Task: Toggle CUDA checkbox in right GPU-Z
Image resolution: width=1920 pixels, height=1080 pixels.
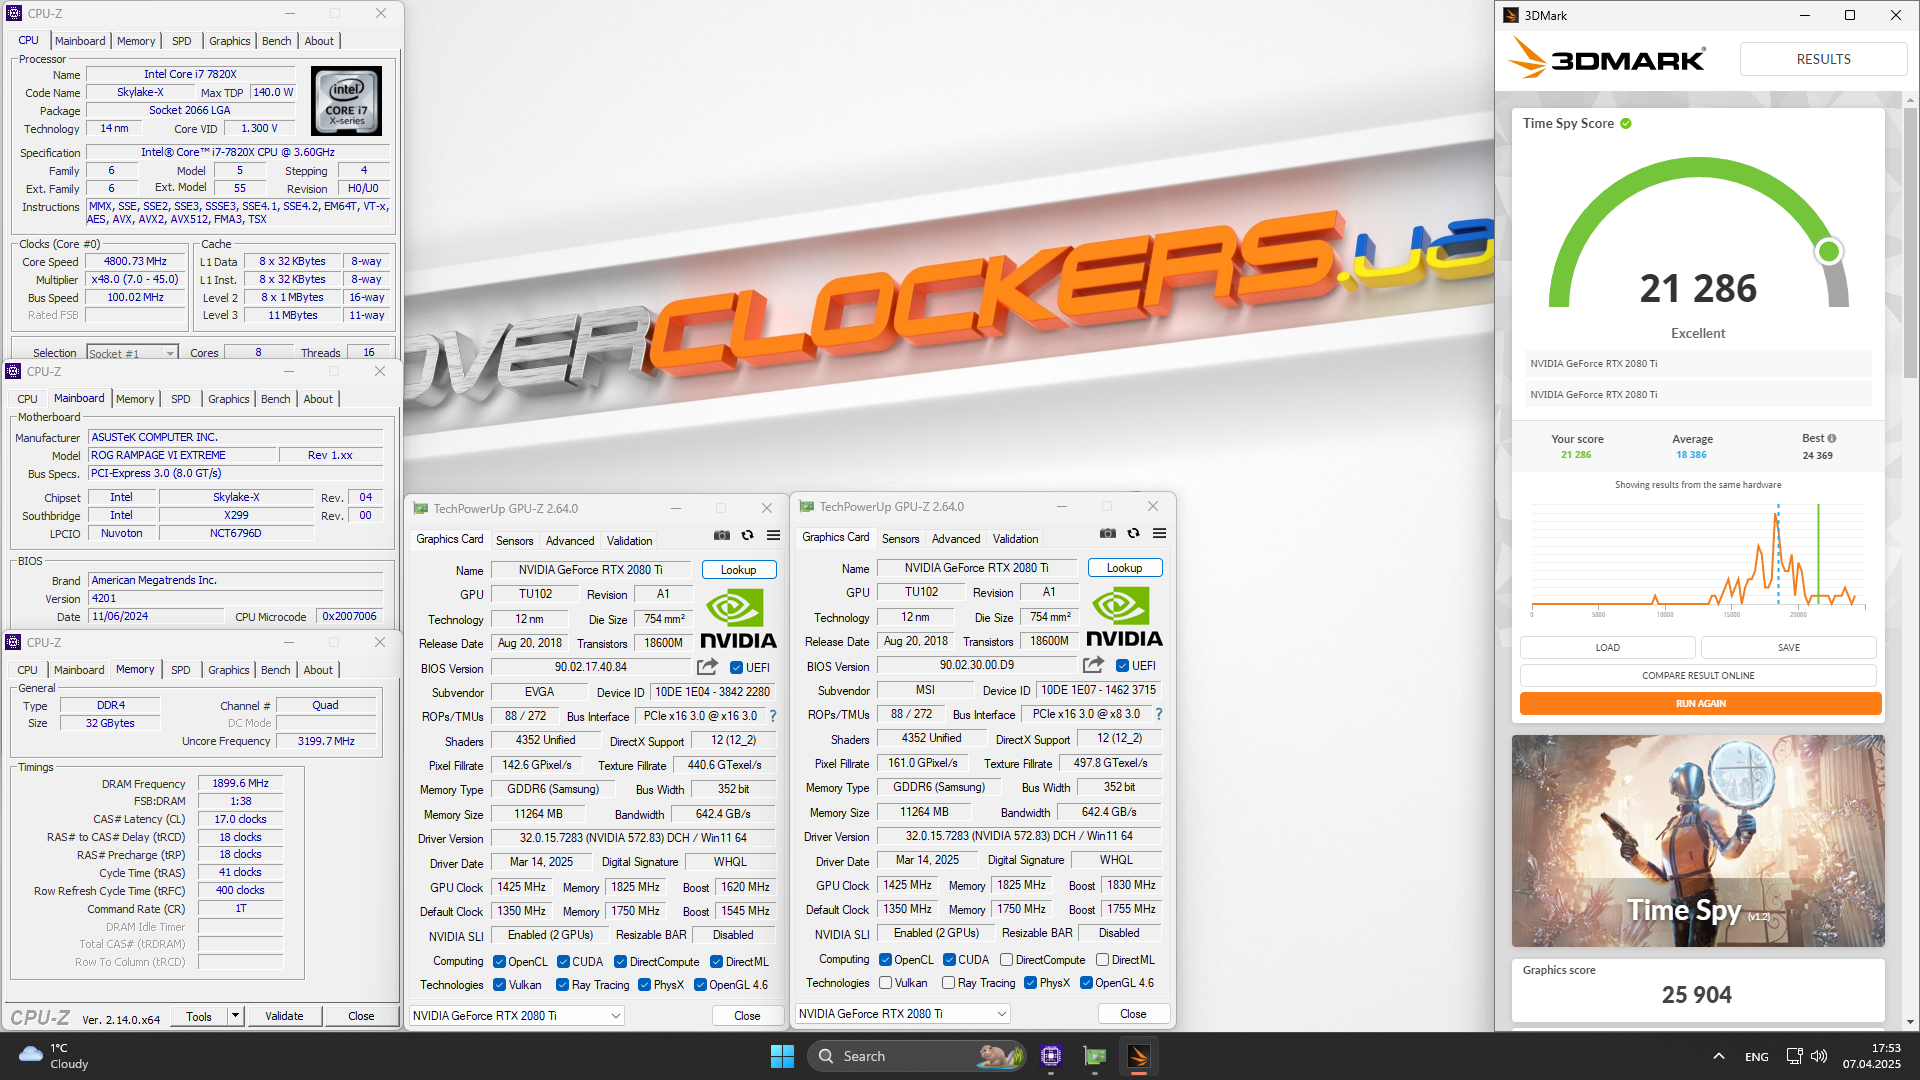Action: coord(949,960)
